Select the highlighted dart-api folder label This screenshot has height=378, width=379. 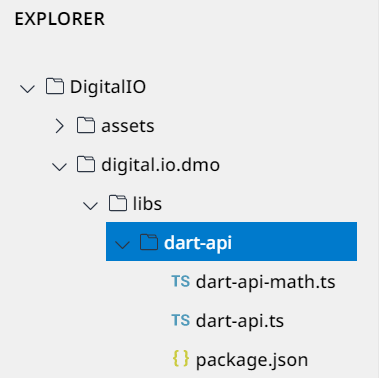coord(198,243)
